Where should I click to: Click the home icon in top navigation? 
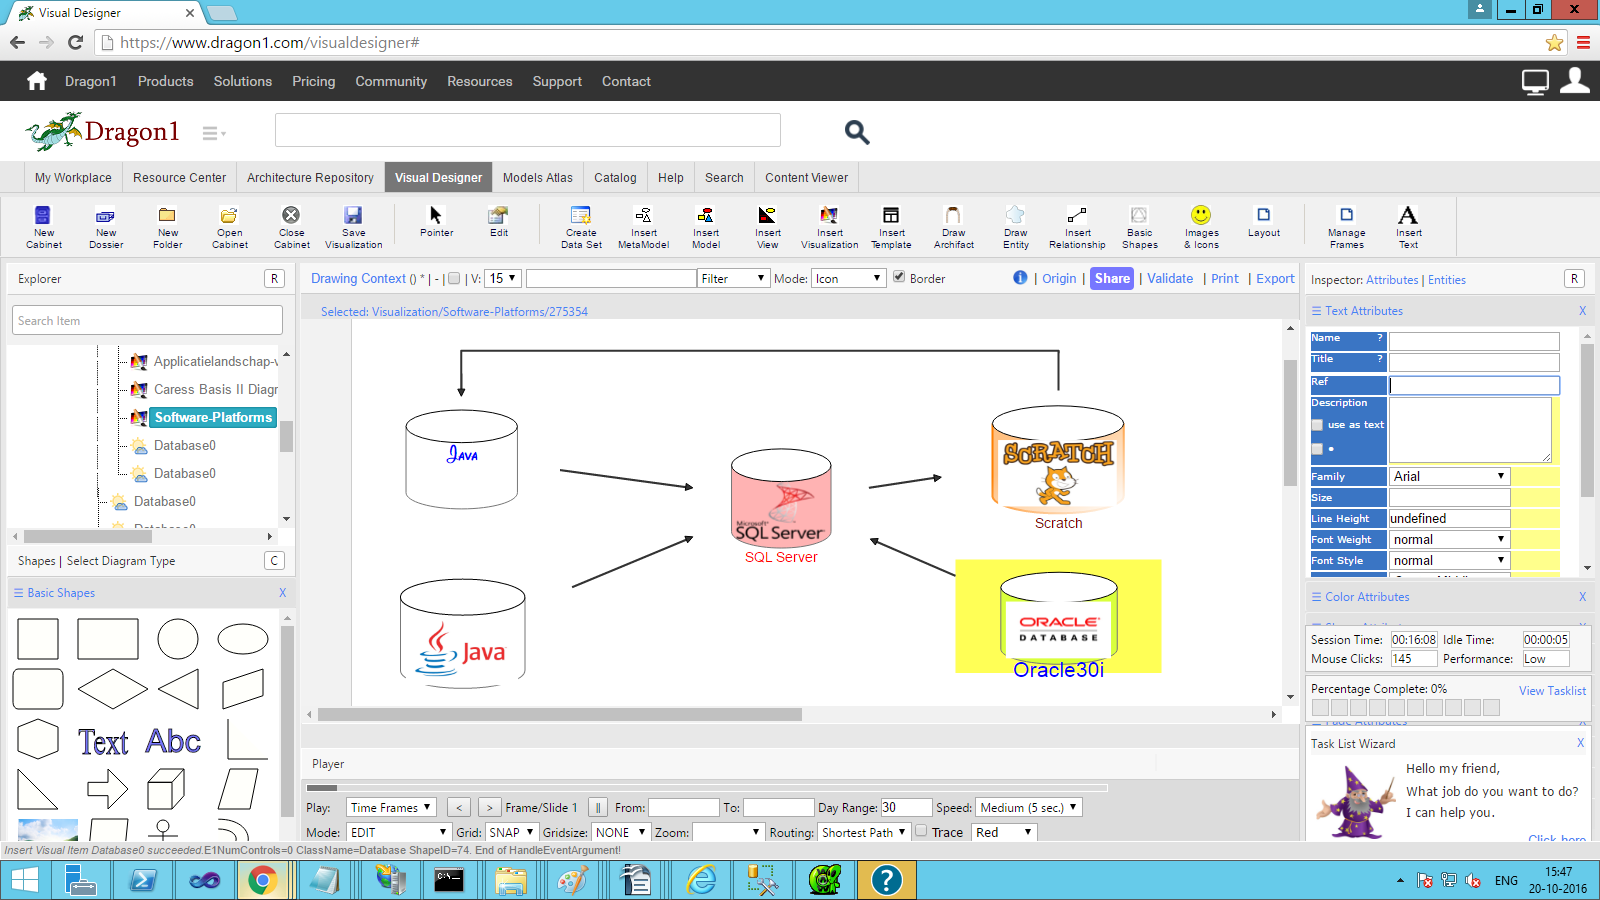coord(37,81)
